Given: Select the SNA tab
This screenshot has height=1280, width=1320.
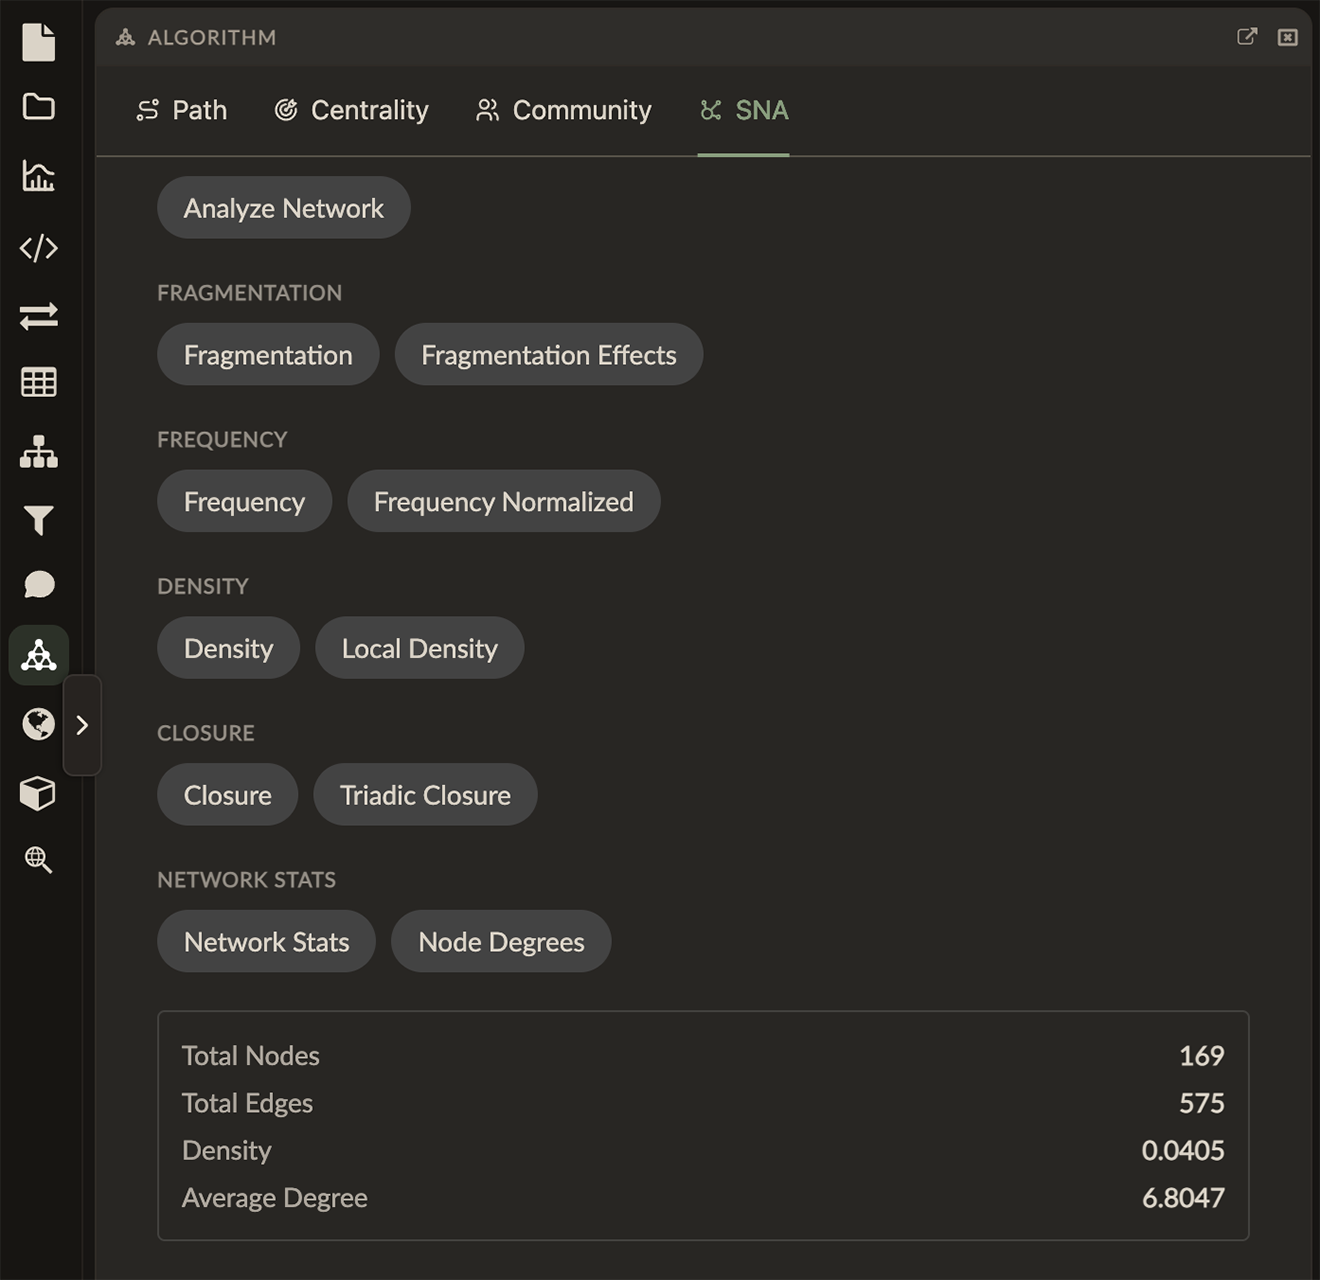Looking at the screenshot, I should click(744, 110).
